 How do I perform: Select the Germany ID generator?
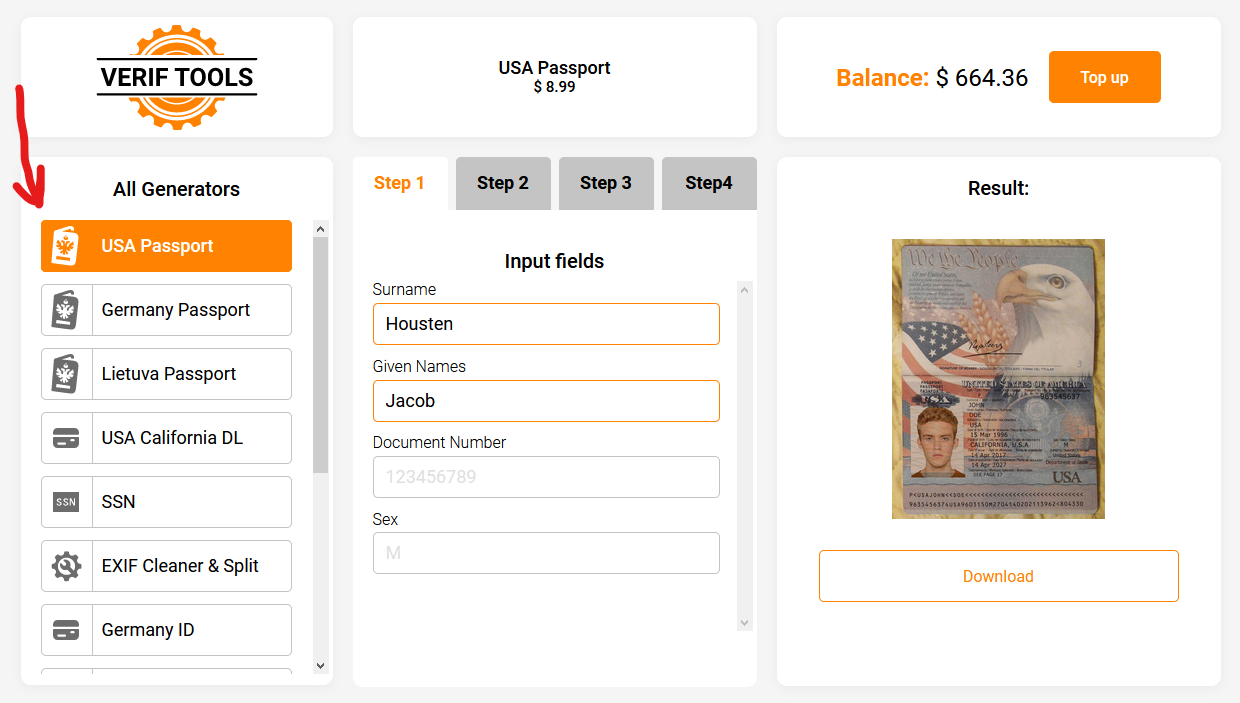tap(166, 630)
